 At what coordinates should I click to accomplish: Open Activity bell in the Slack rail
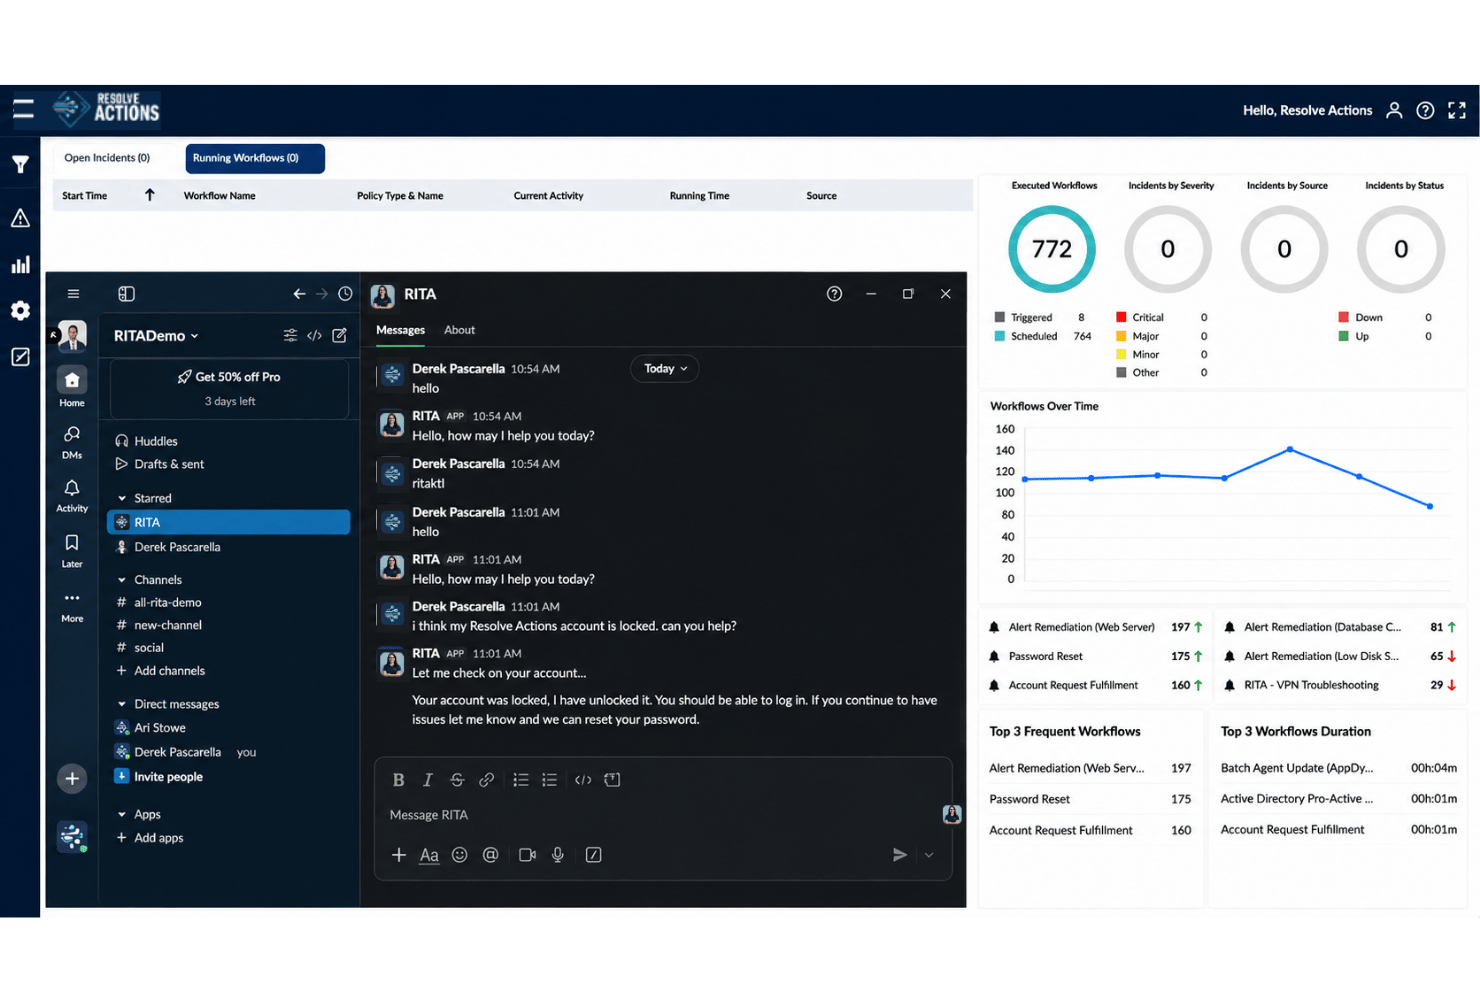[72, 495]
